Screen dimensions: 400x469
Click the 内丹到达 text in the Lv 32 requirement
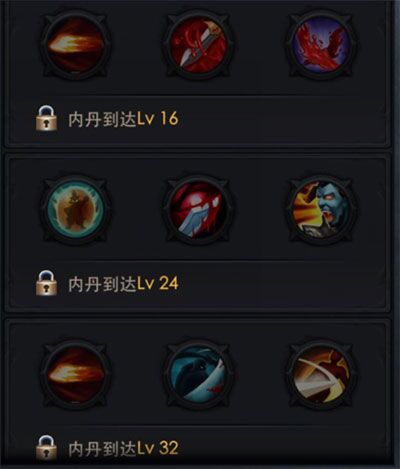click(x=102, y=448)
